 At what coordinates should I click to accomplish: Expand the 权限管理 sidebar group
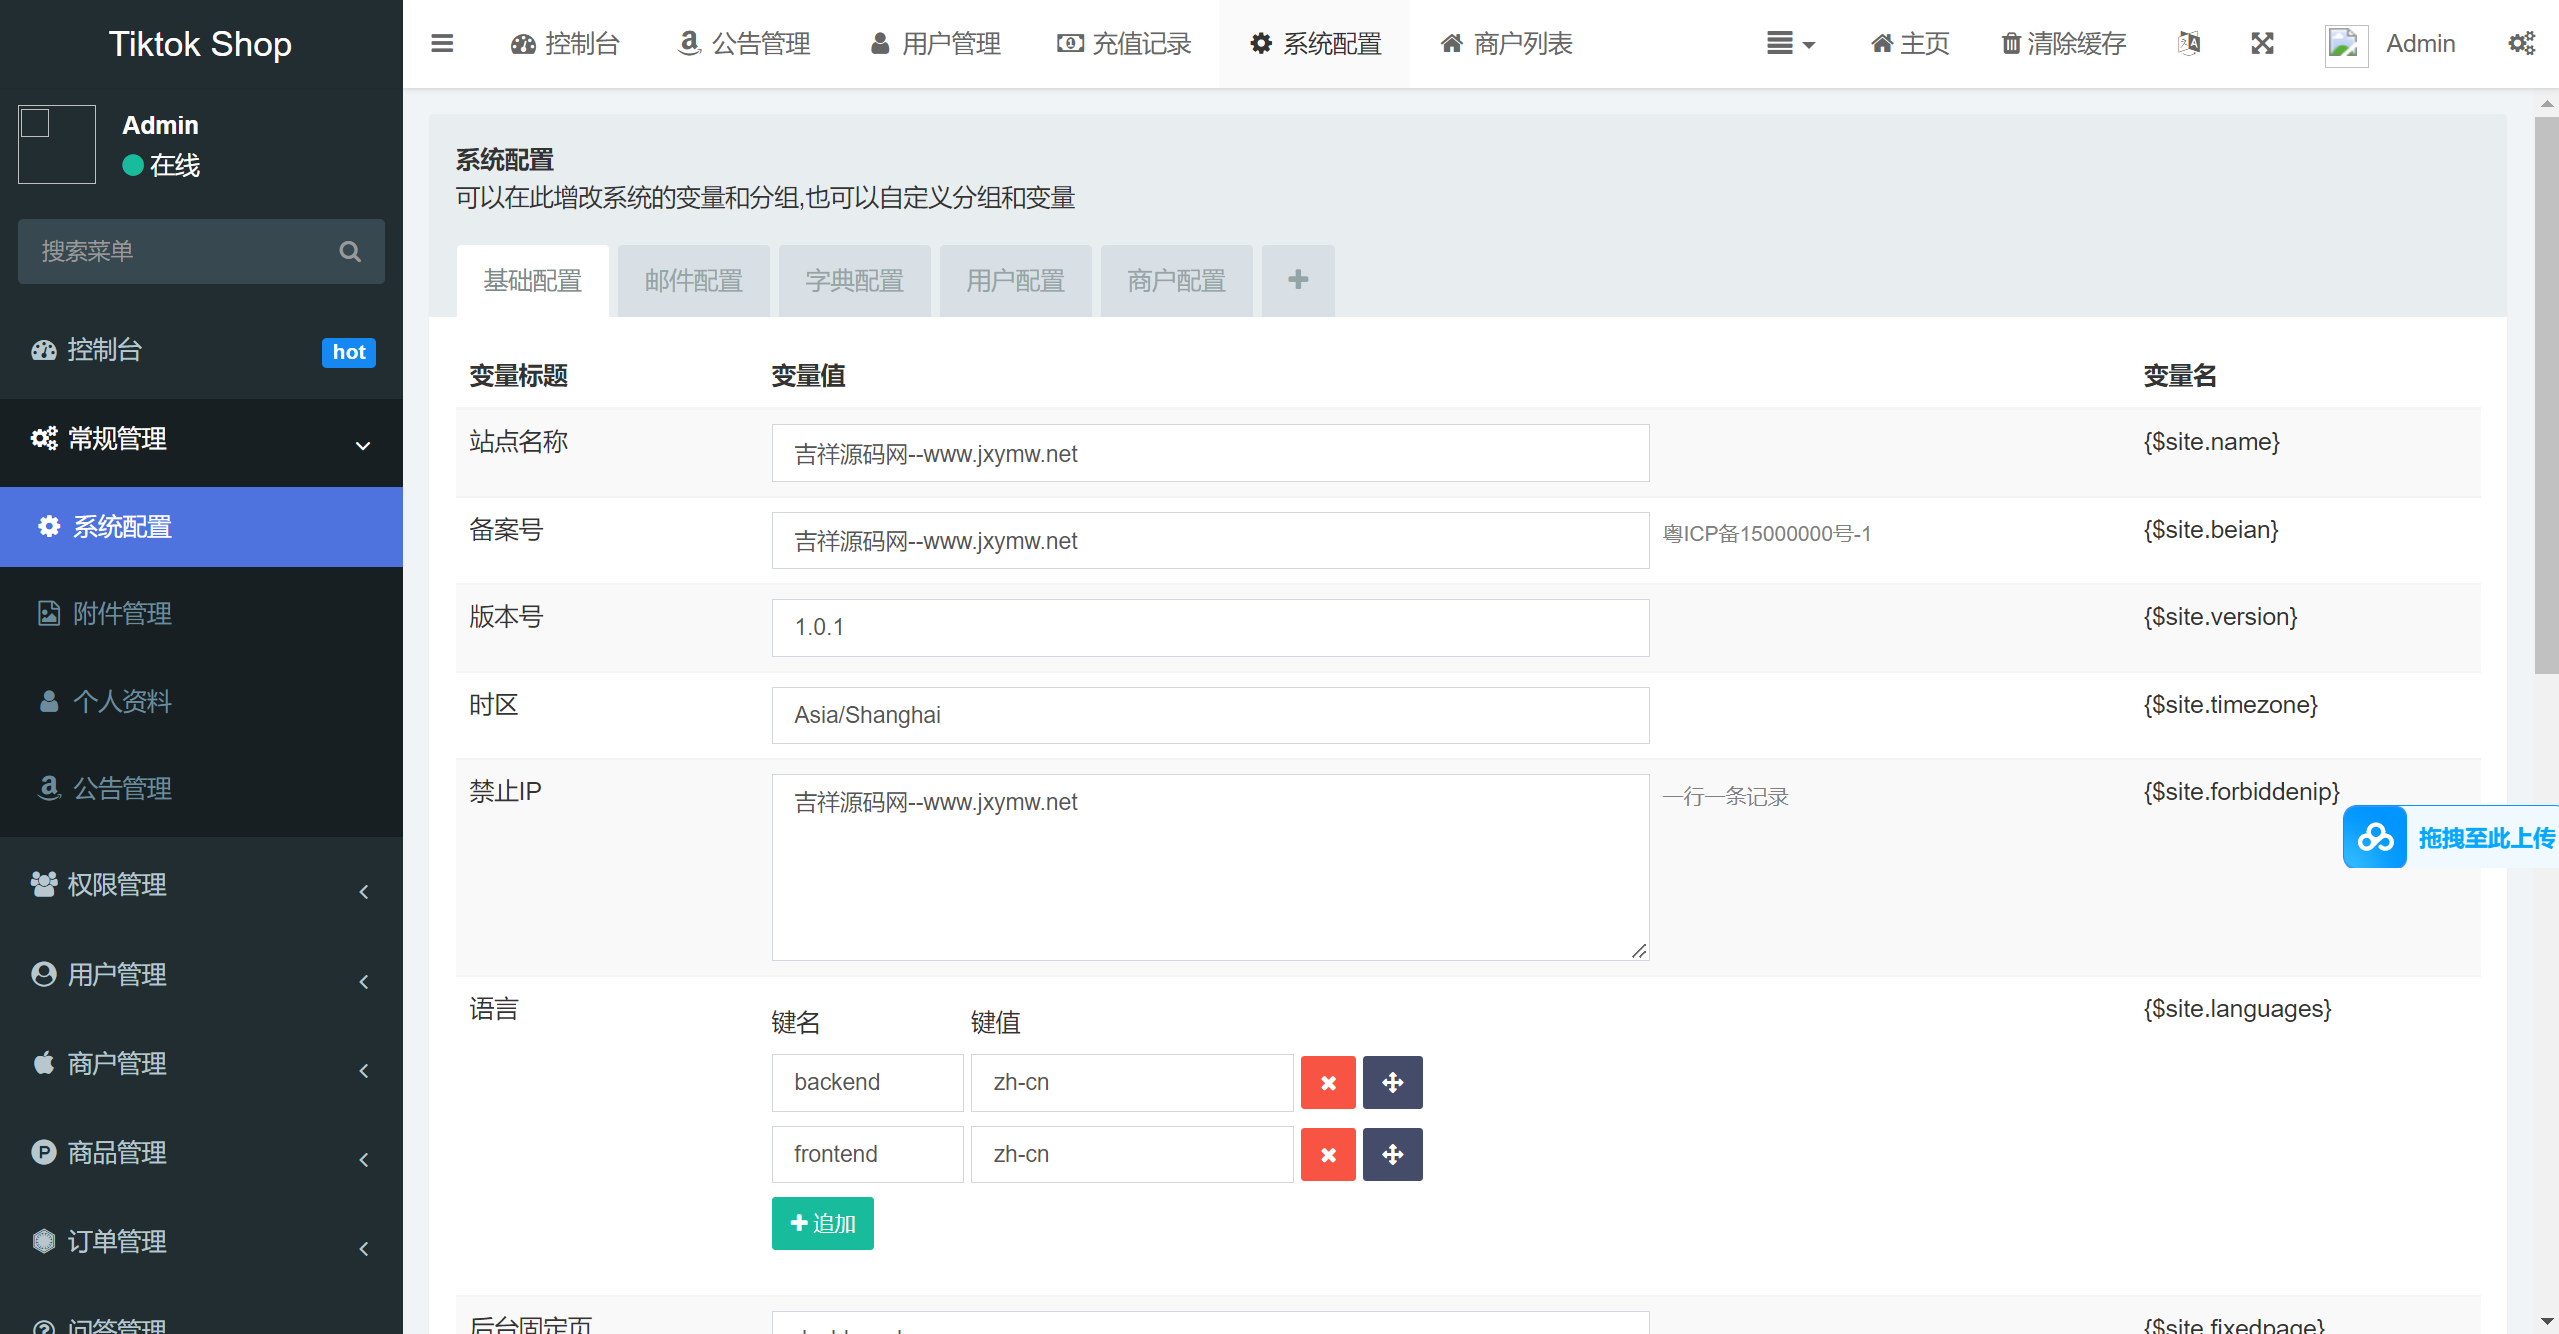[201, 885]
